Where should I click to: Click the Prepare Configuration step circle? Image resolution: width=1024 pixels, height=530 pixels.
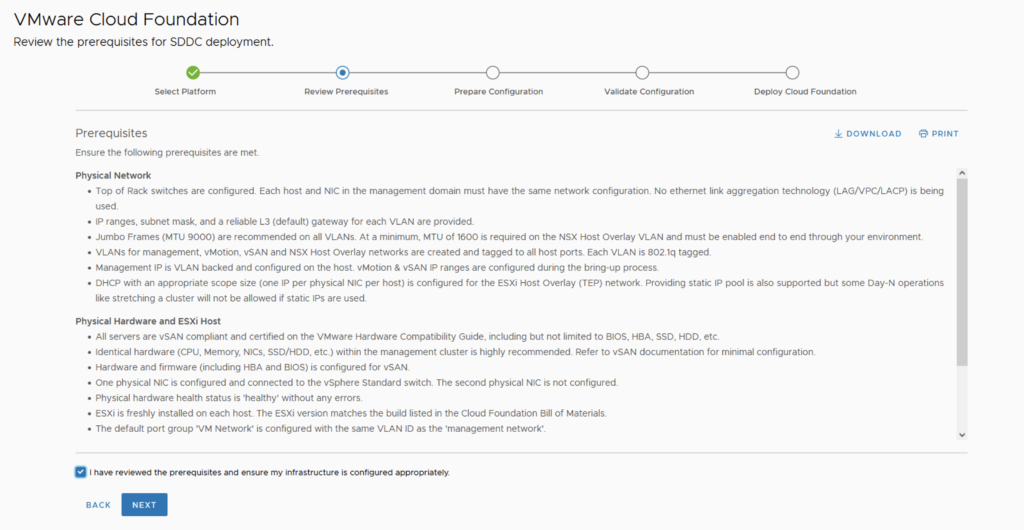tap(493, 72)
